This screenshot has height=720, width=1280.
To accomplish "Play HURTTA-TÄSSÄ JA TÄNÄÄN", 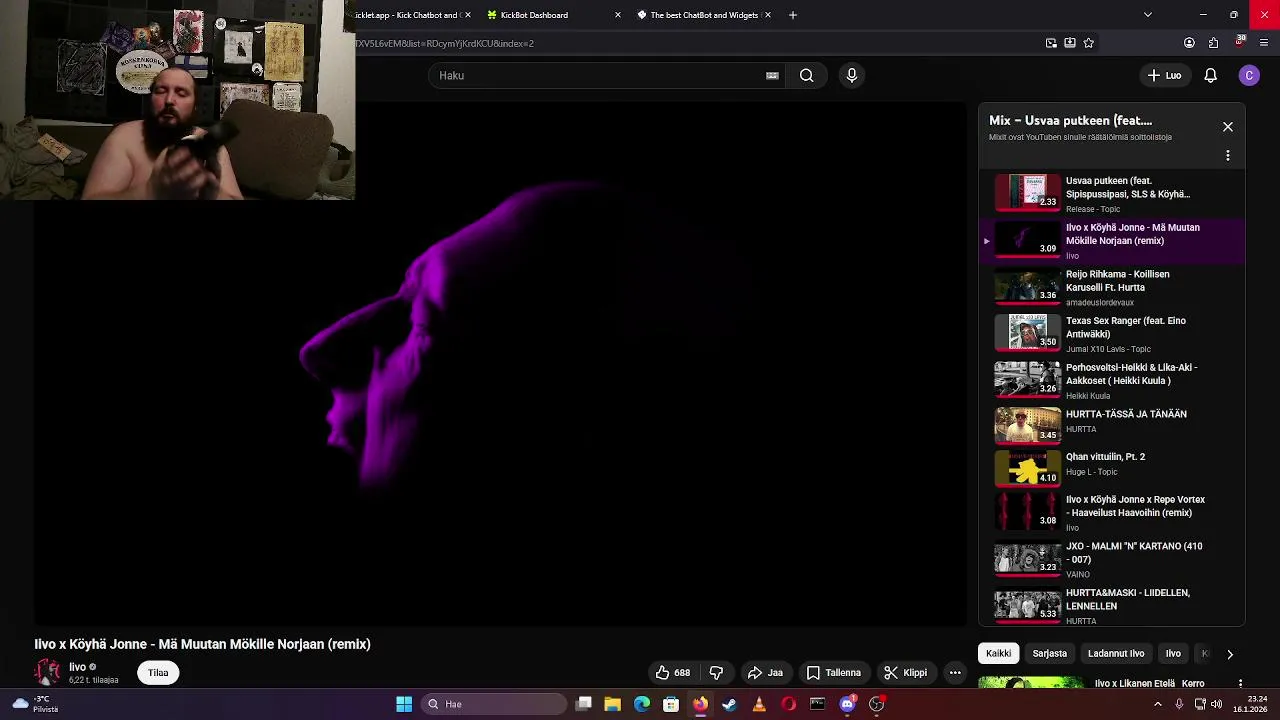I will pos(1112,426).
